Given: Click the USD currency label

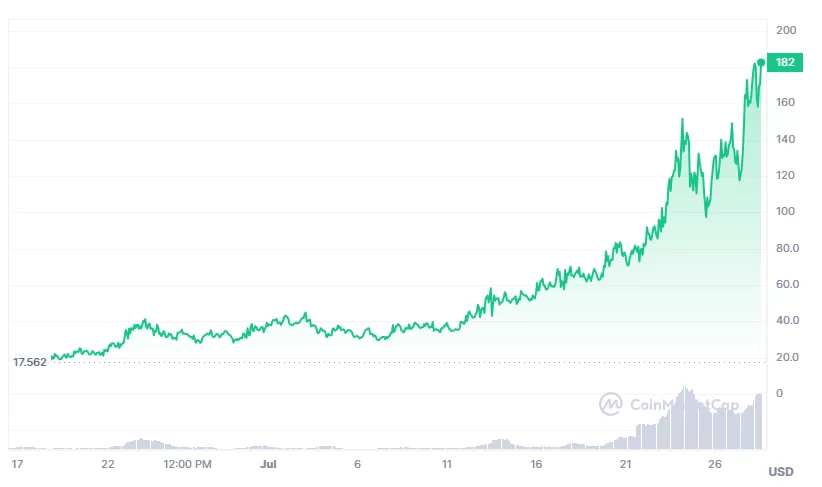Looking at the screenshot, I should point(781,471).
